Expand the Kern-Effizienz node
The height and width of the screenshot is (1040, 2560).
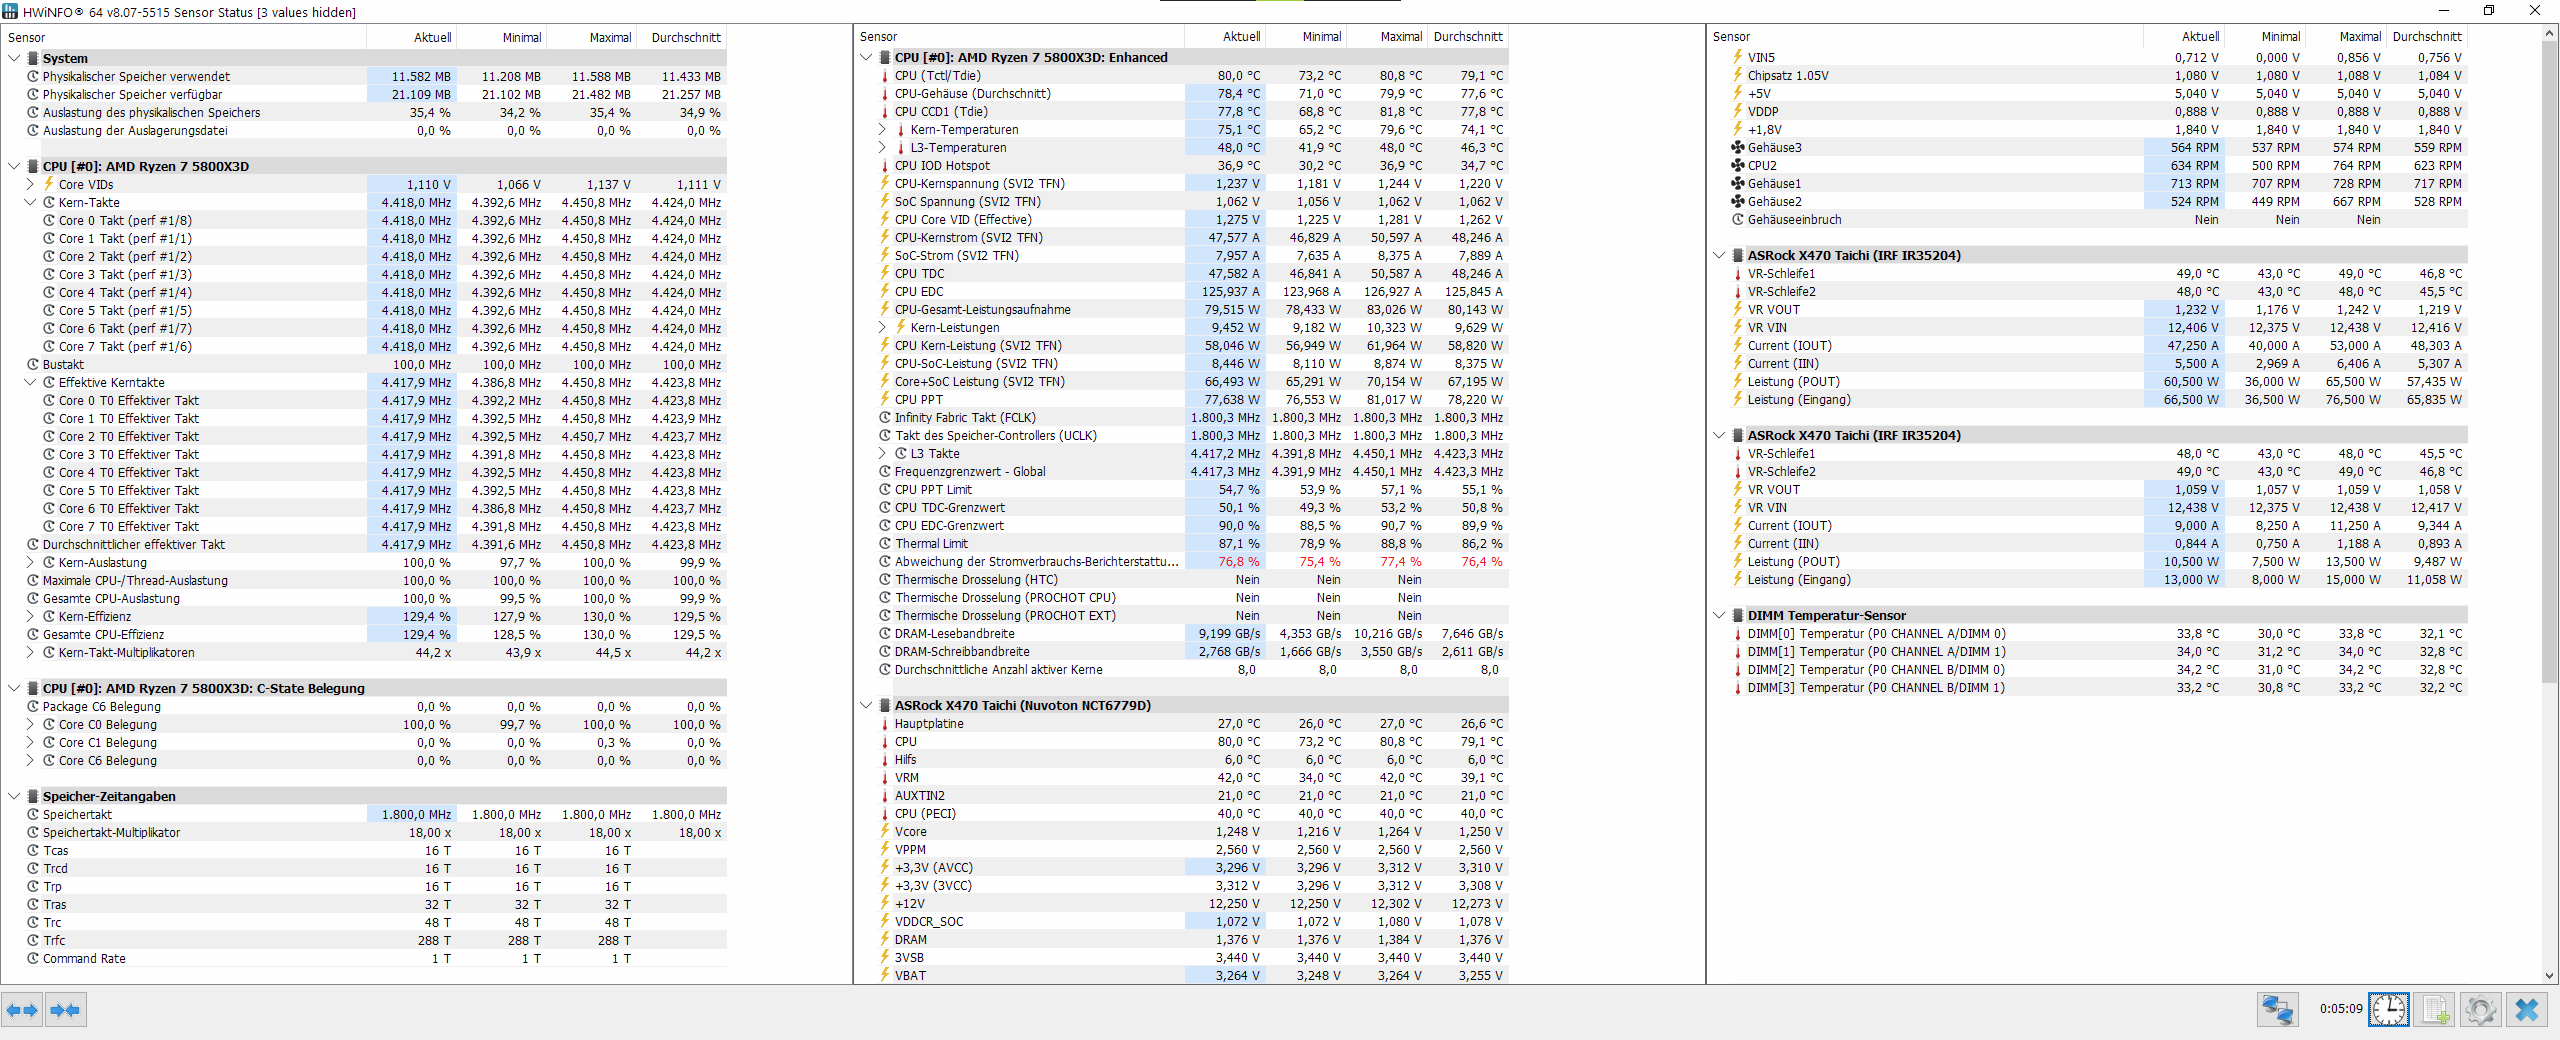pos(30,617)
